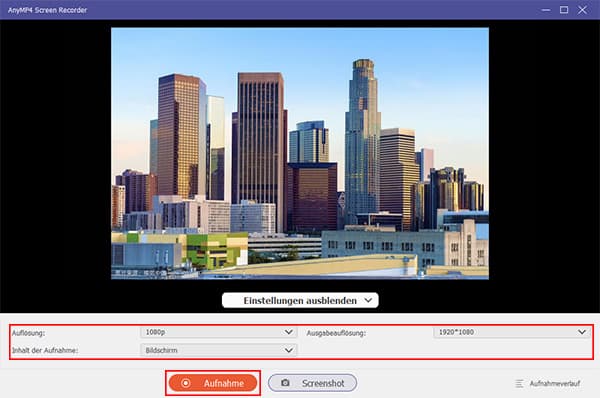The width and height of the screenshot is (600, 398).
Task: Open the 1080p resolution combo box
Action: pos(218,332)
